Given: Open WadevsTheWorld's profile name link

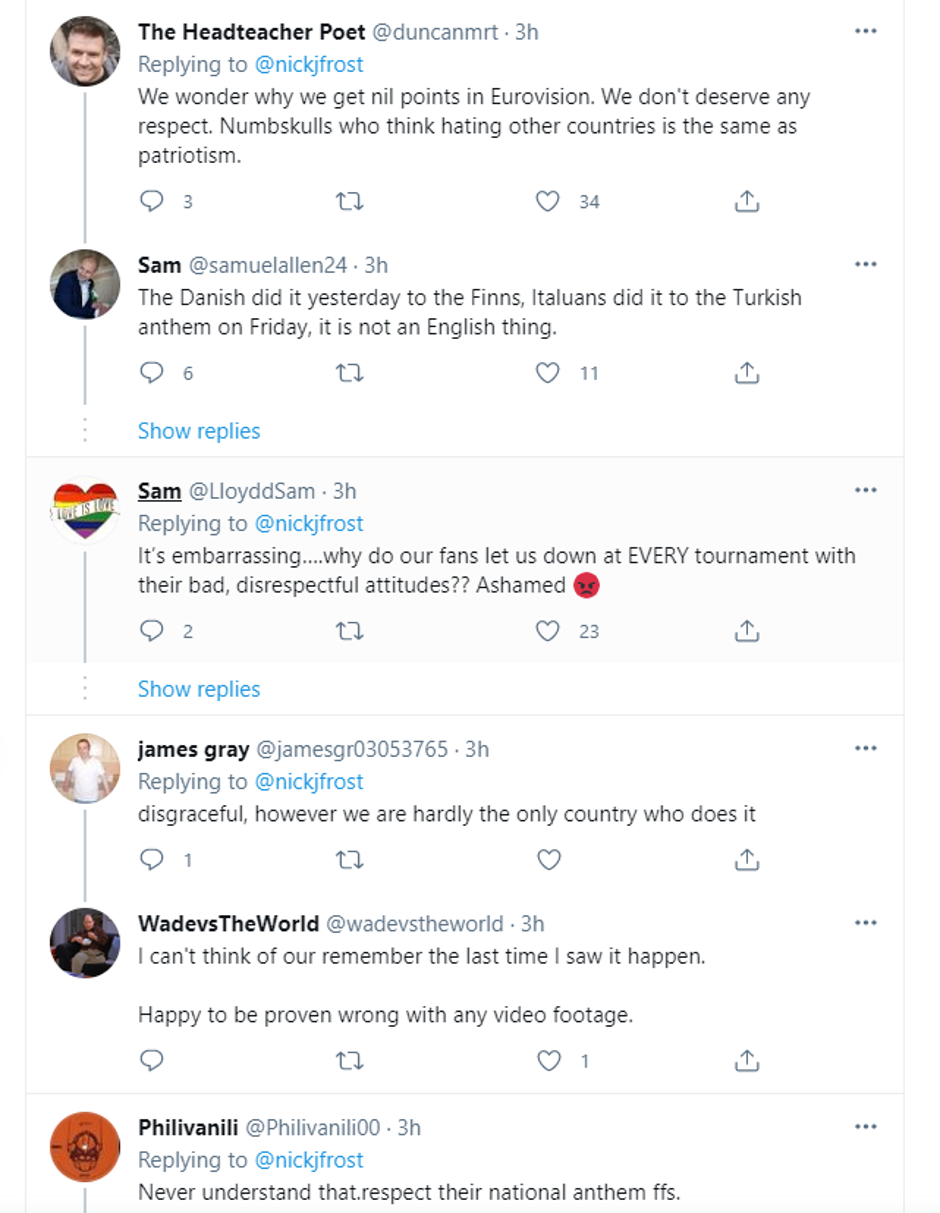Looking at the screenshot, I should point(228,923).
